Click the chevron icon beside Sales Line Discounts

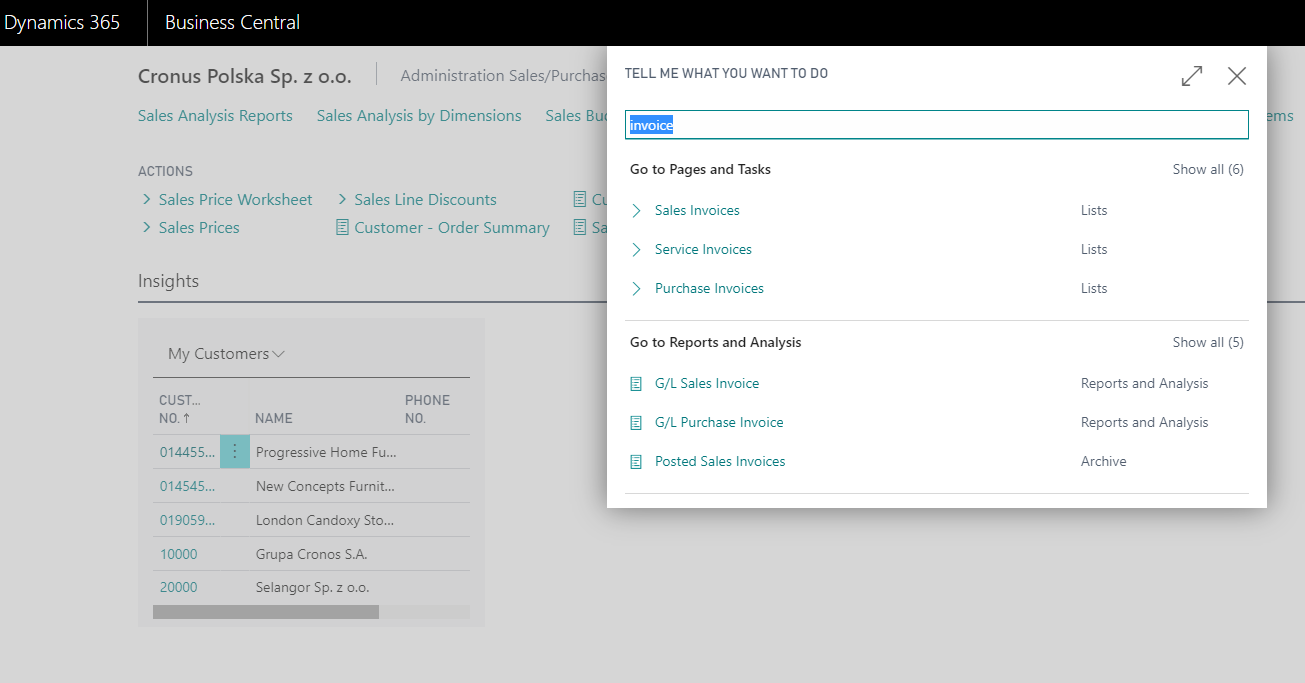point(343,200)
